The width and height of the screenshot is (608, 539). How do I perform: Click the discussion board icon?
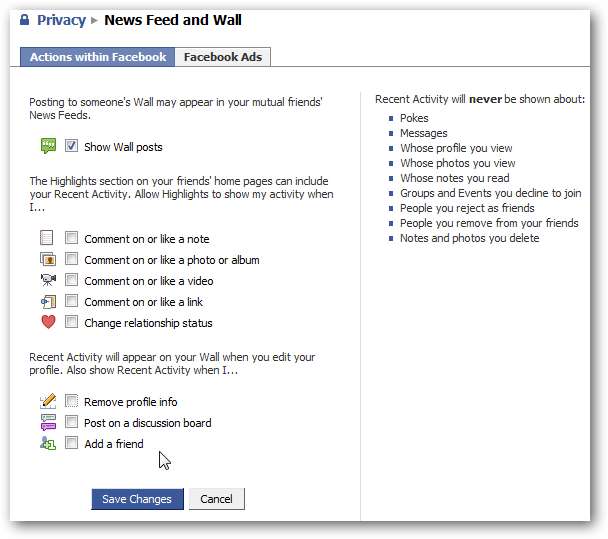click(x=47, y=422)
